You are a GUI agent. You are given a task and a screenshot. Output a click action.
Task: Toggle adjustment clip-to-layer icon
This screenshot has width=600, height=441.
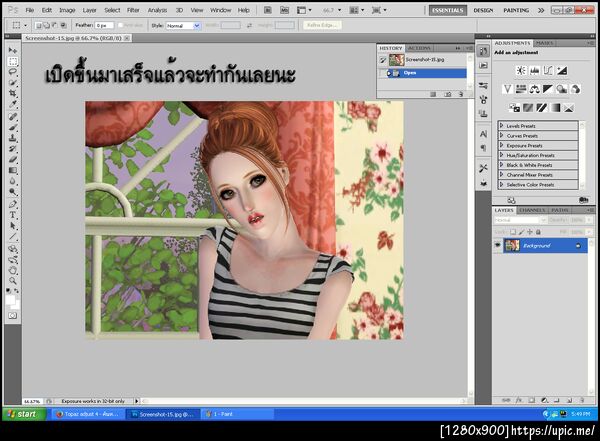click(584, 200)
